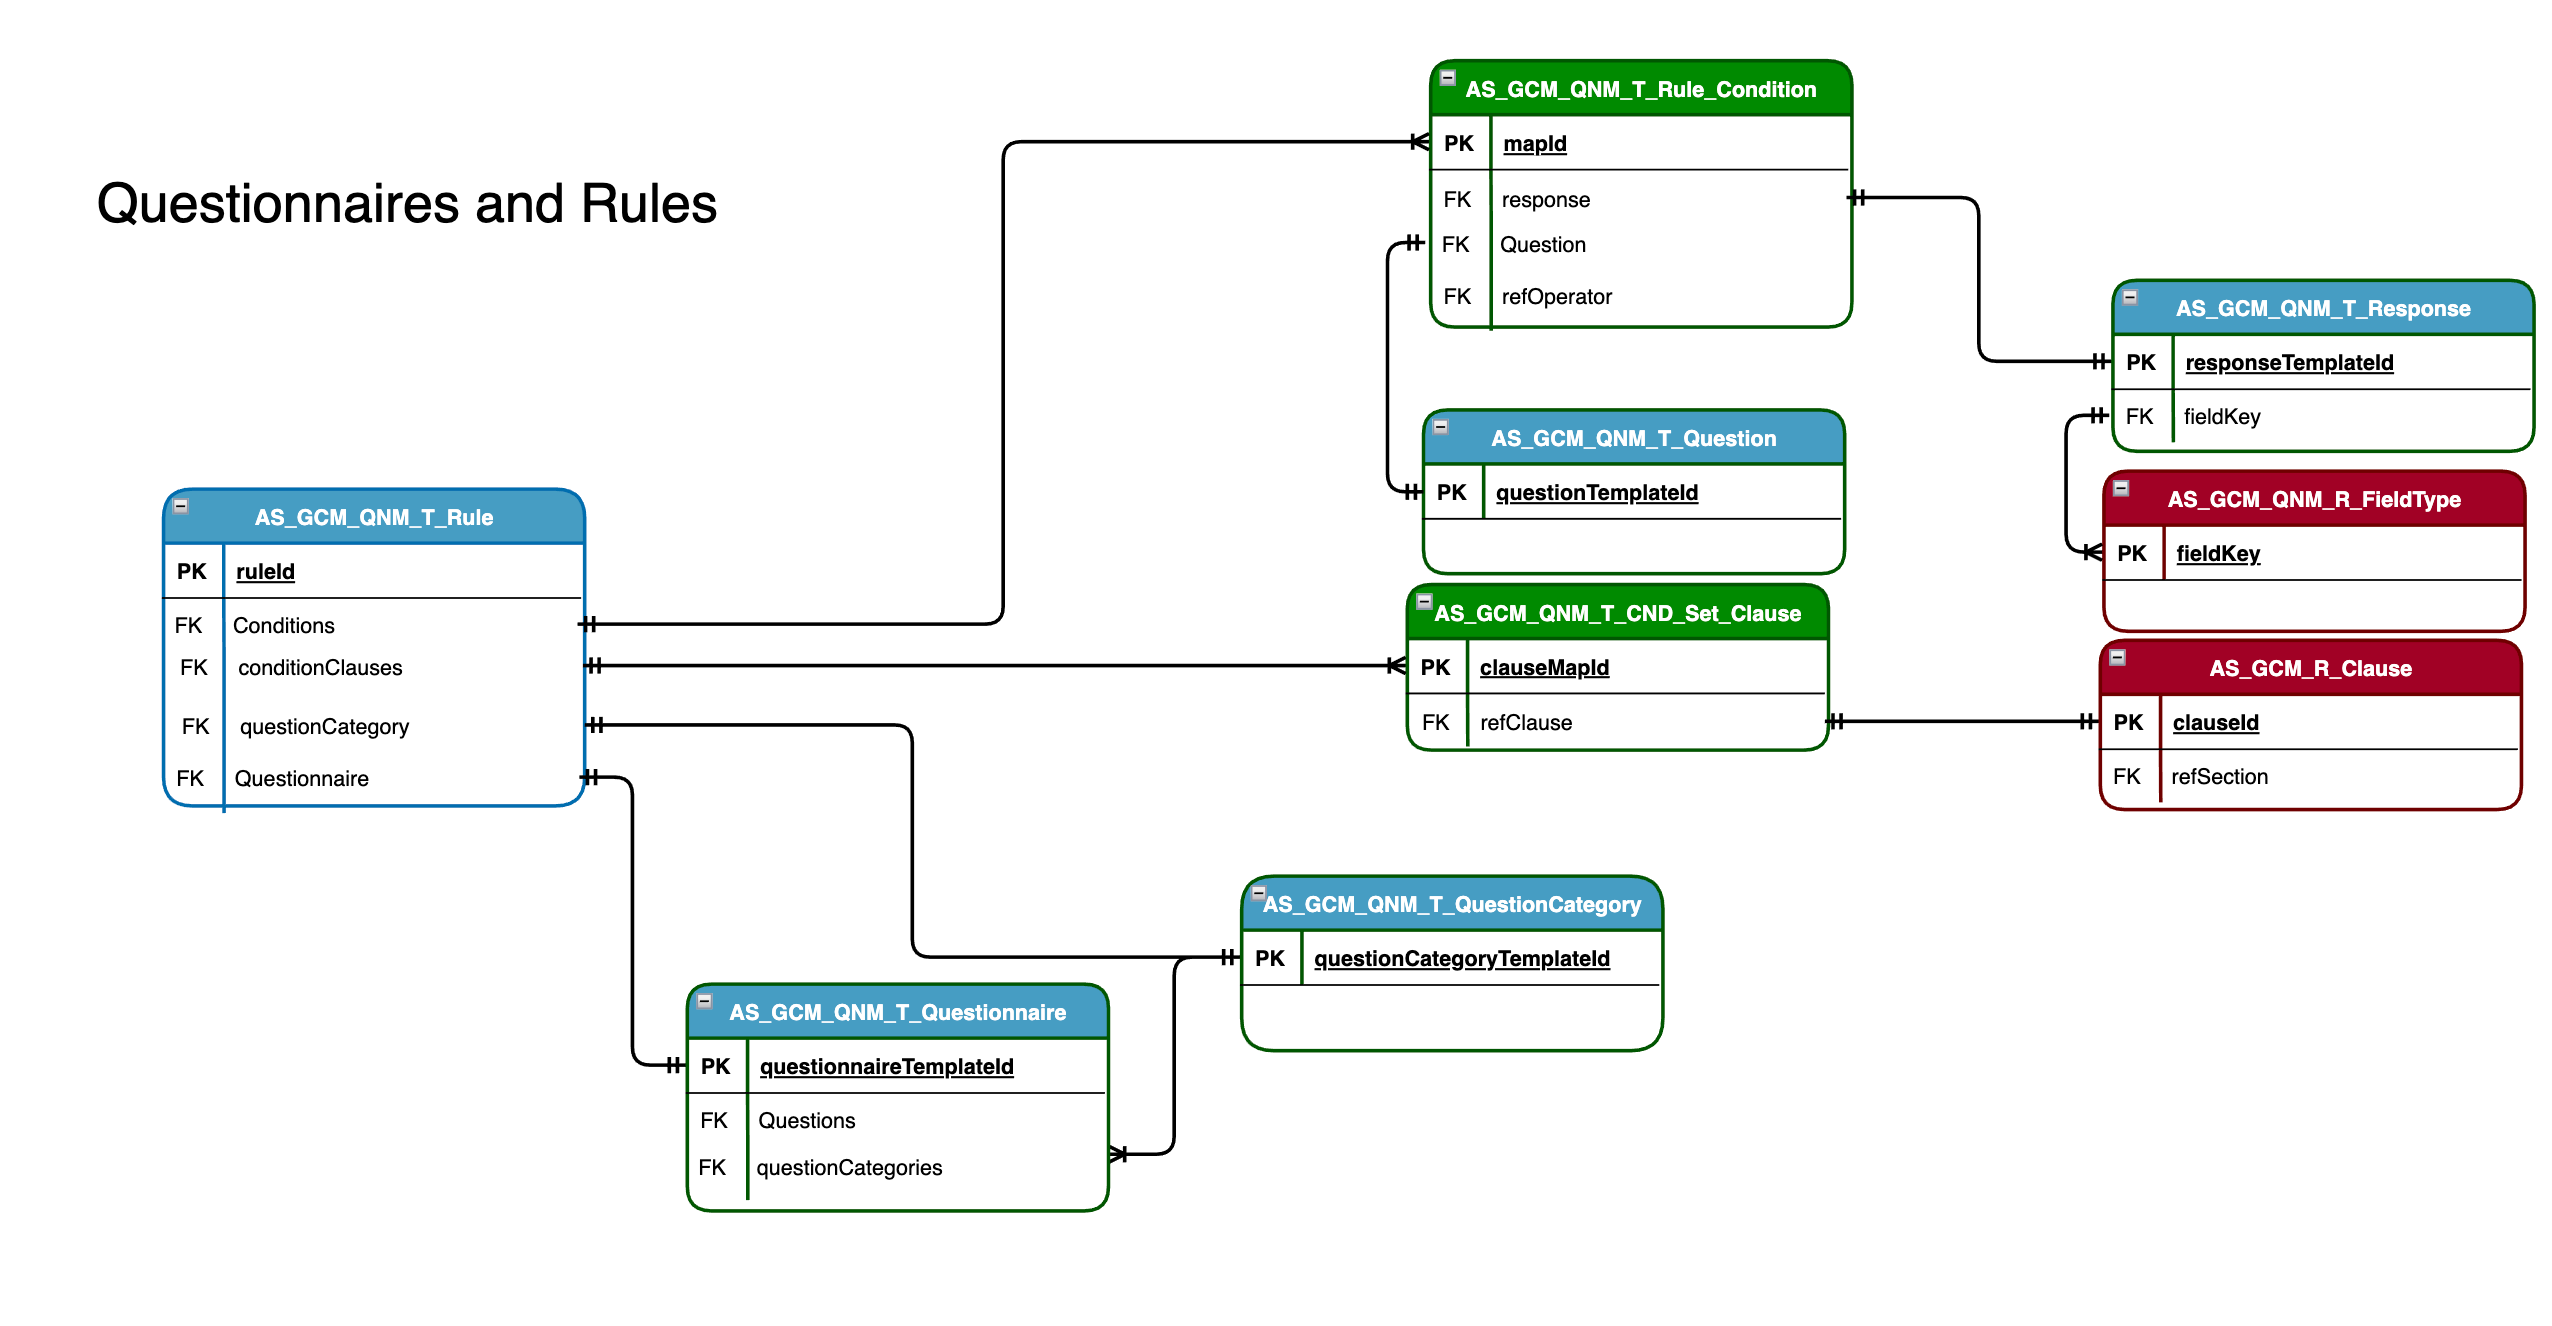Image resolution: width=2552 pixels, height=1326 pixels.
Task: Collapse the AS_GCM_QNM_T_CND_Set_Clause table
Action: click(1424, 602)
